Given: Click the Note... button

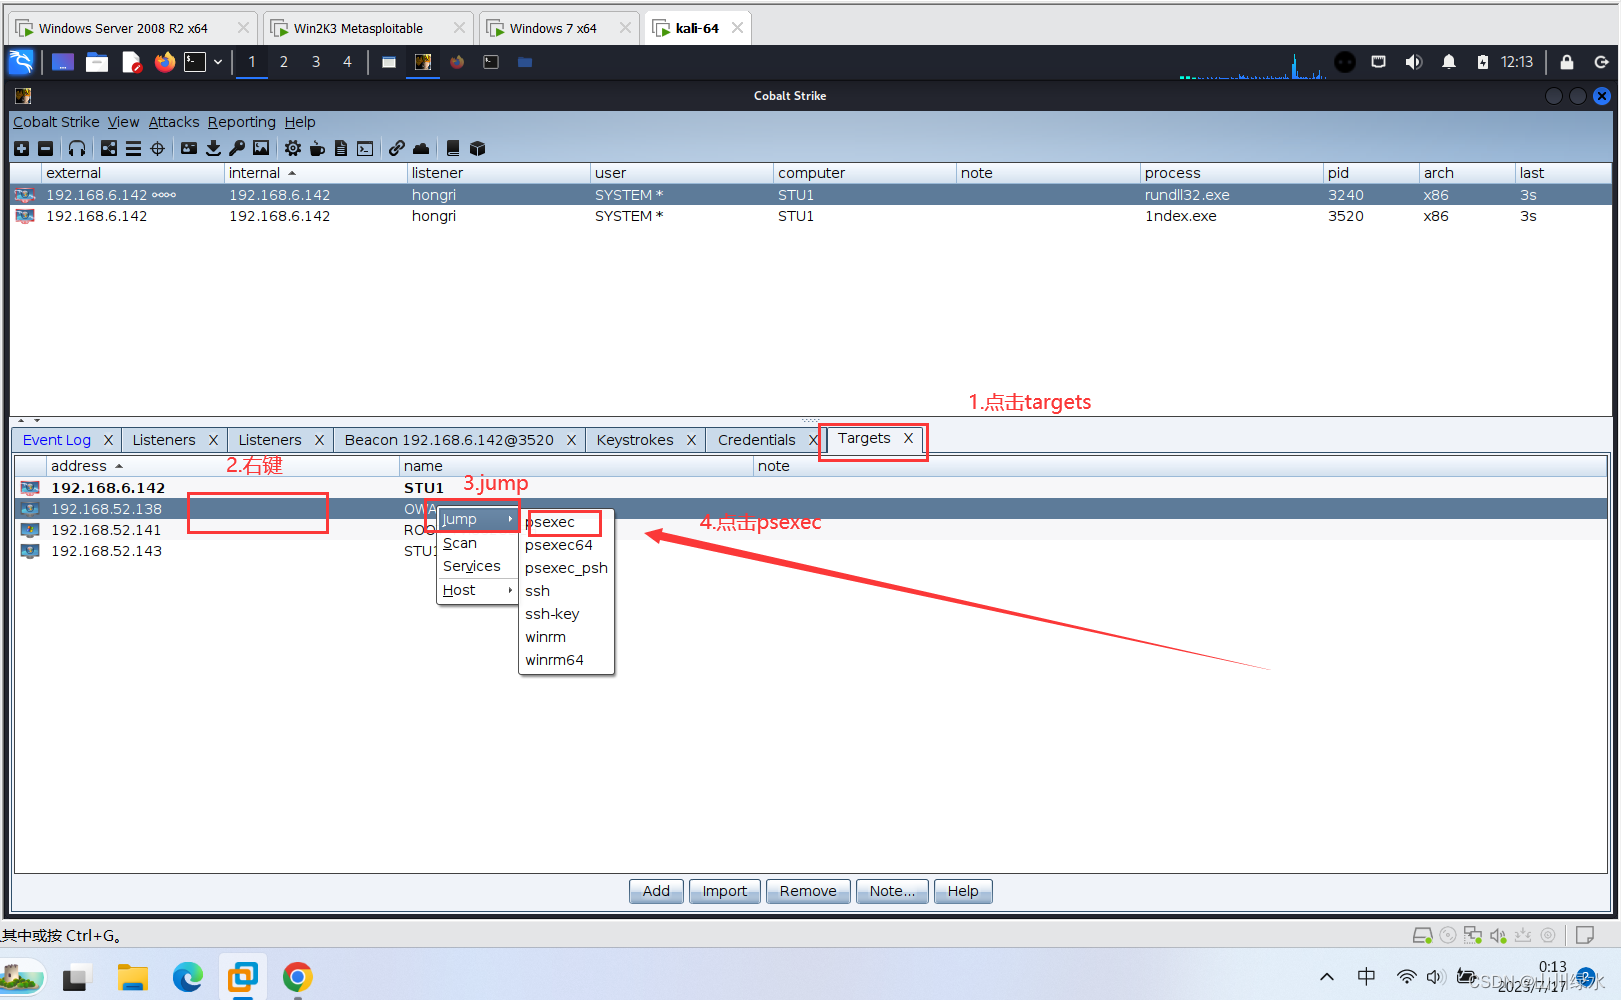Looking at the screenshot, I should [892, 891].
